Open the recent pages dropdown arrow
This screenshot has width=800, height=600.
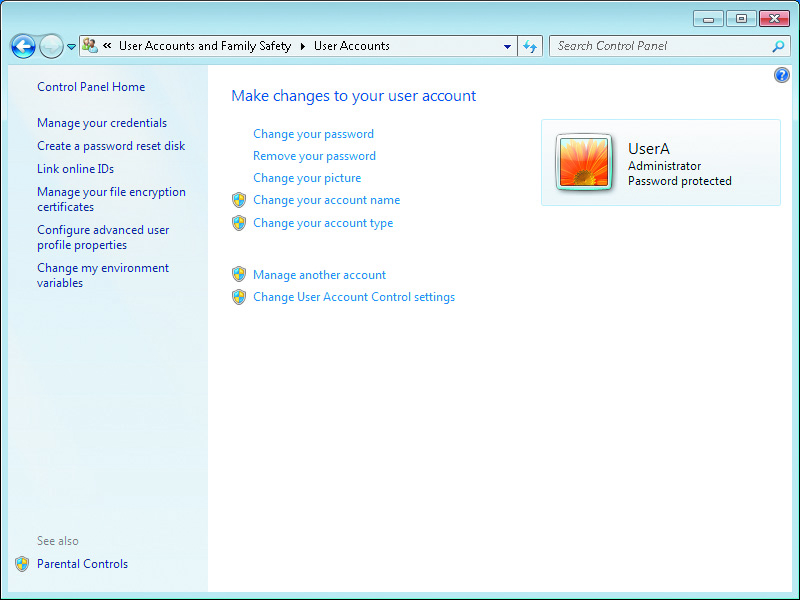pos(71,46)
